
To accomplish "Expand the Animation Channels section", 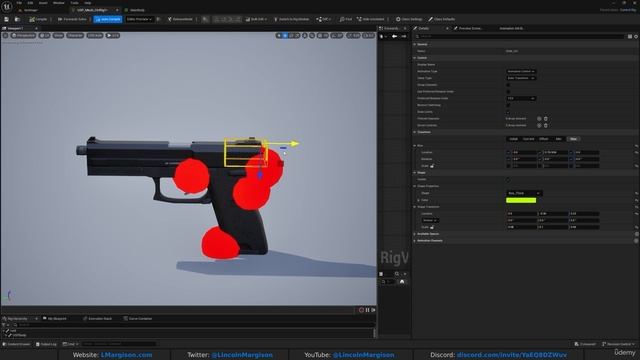I will [415, 241].
